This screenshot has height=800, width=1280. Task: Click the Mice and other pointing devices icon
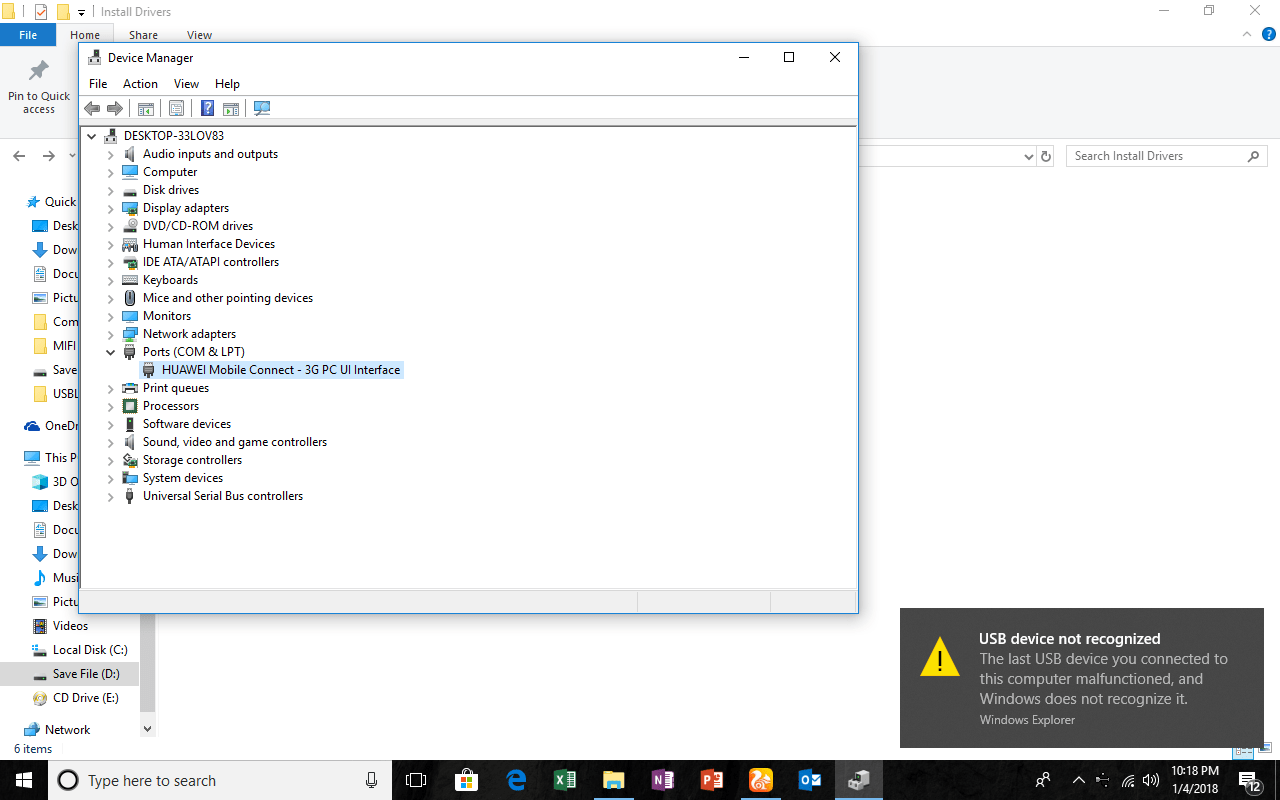click(130, 298)
